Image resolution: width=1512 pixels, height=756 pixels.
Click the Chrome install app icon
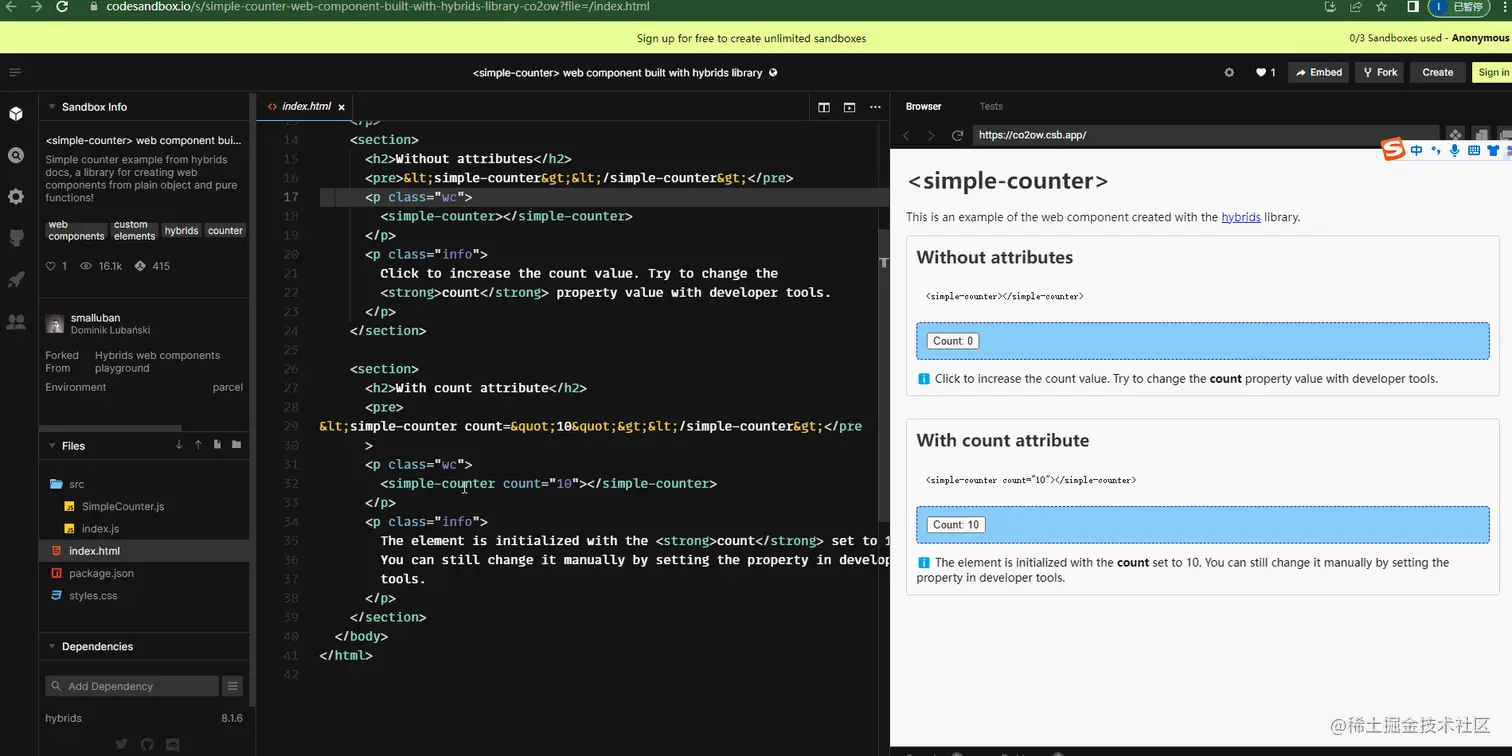(x=1330, y=6)
